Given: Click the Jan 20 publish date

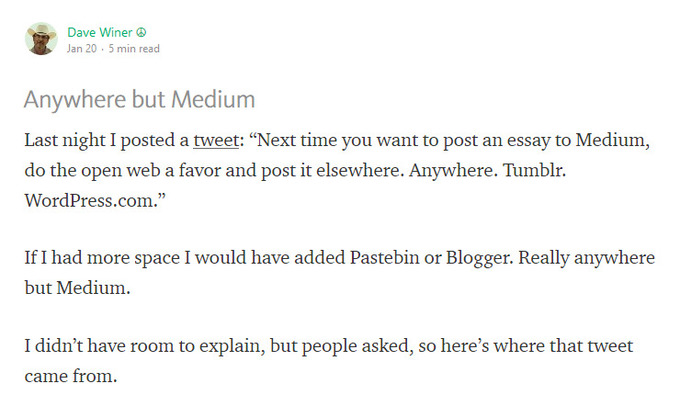Looking at the screenshot, I should click(x=82, y=49).
